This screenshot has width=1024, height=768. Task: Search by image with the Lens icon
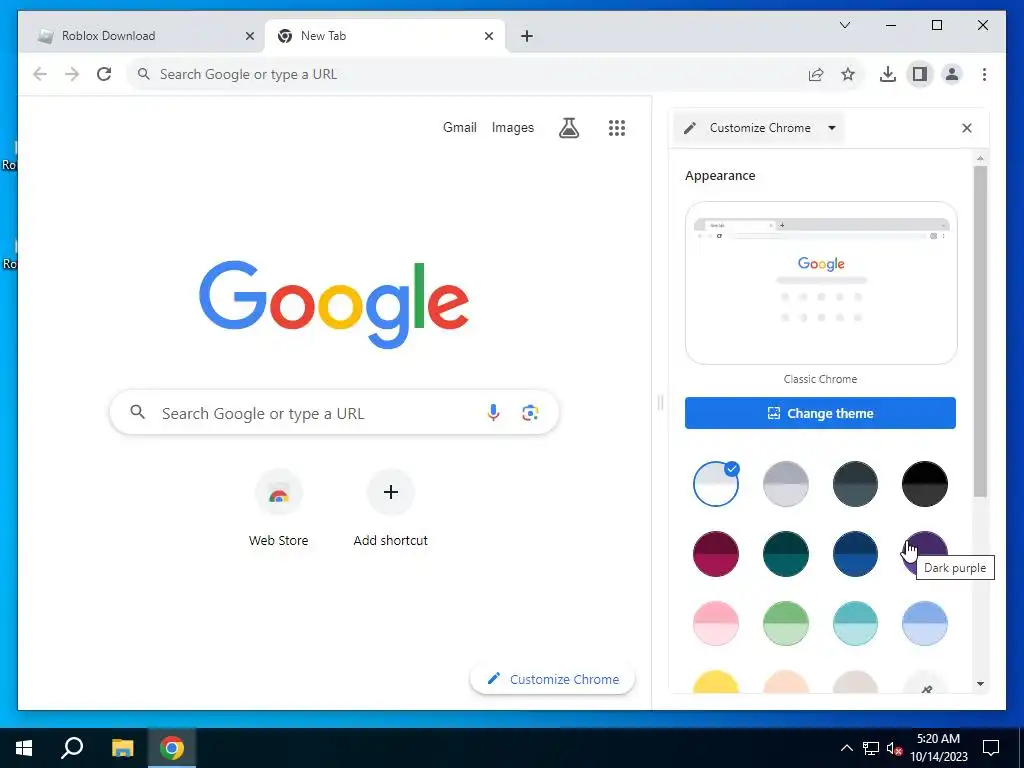[530, 413]
